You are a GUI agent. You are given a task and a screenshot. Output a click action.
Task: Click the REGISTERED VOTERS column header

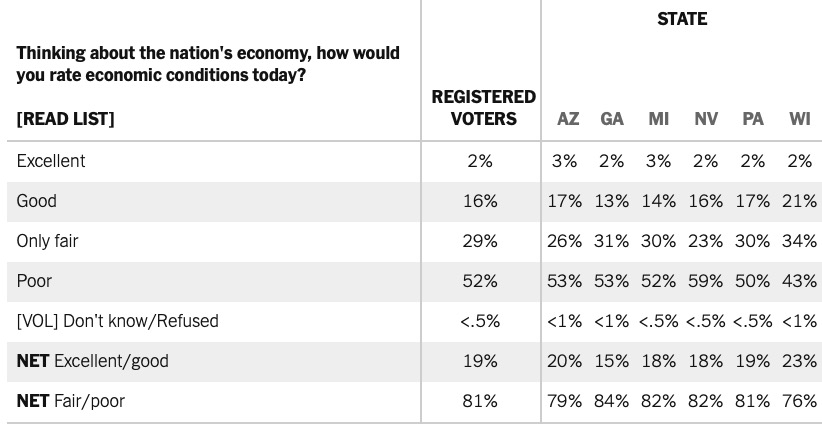coord(482,108)
